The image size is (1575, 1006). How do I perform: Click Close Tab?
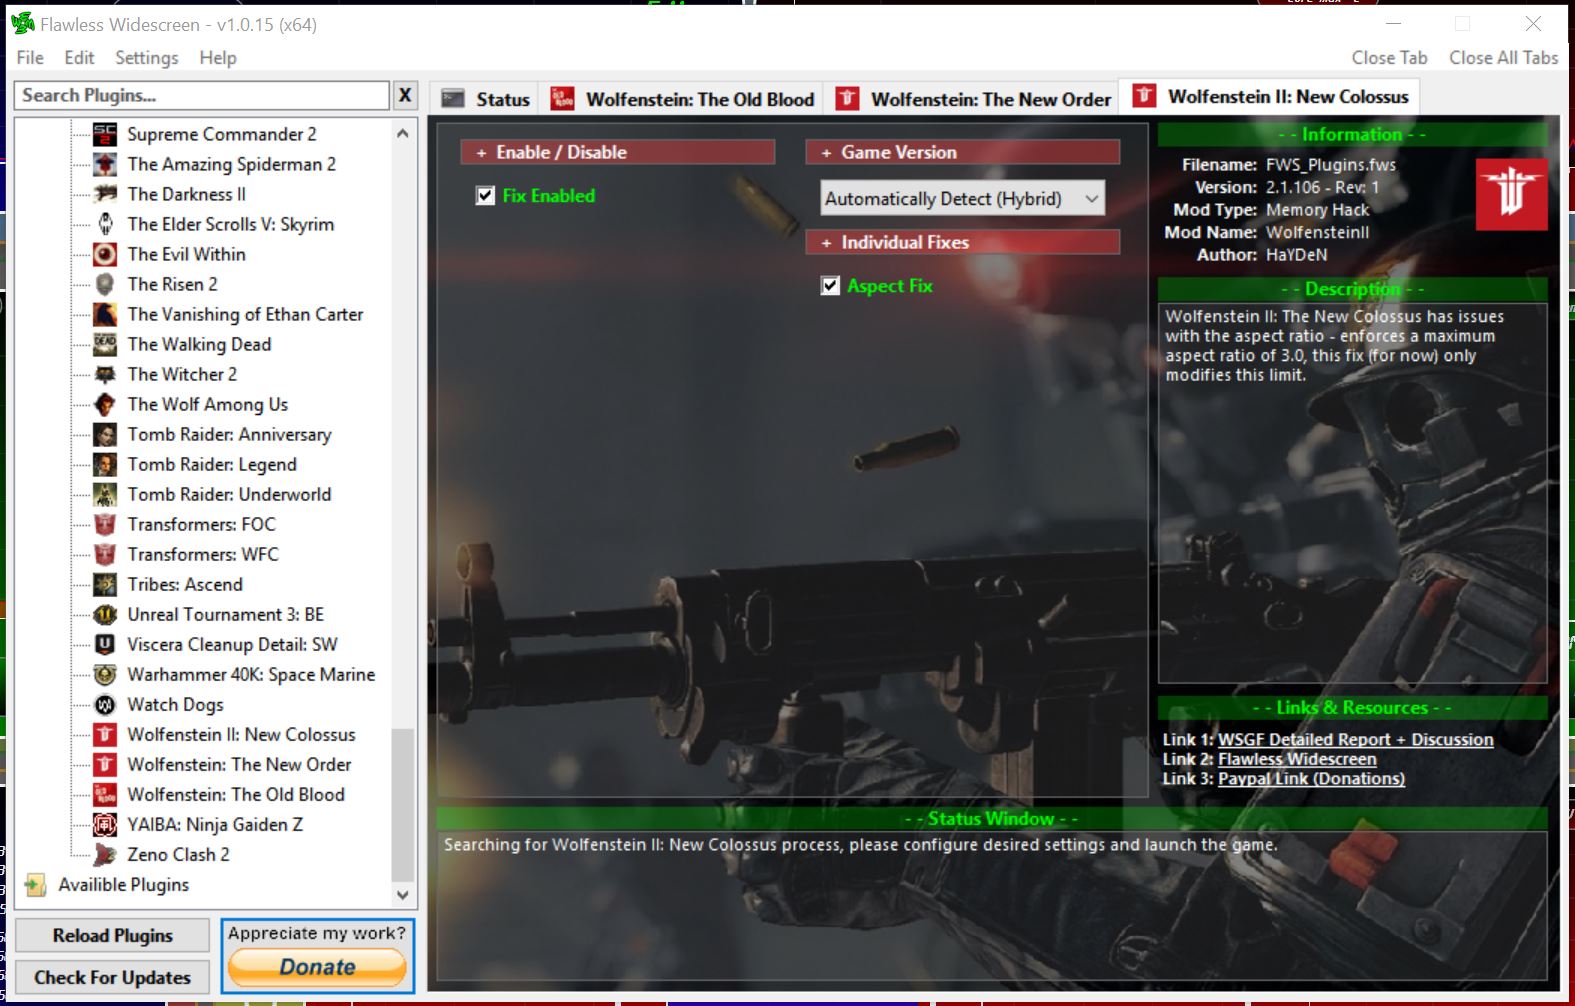pyautogui.click(x=1389, y=58)
